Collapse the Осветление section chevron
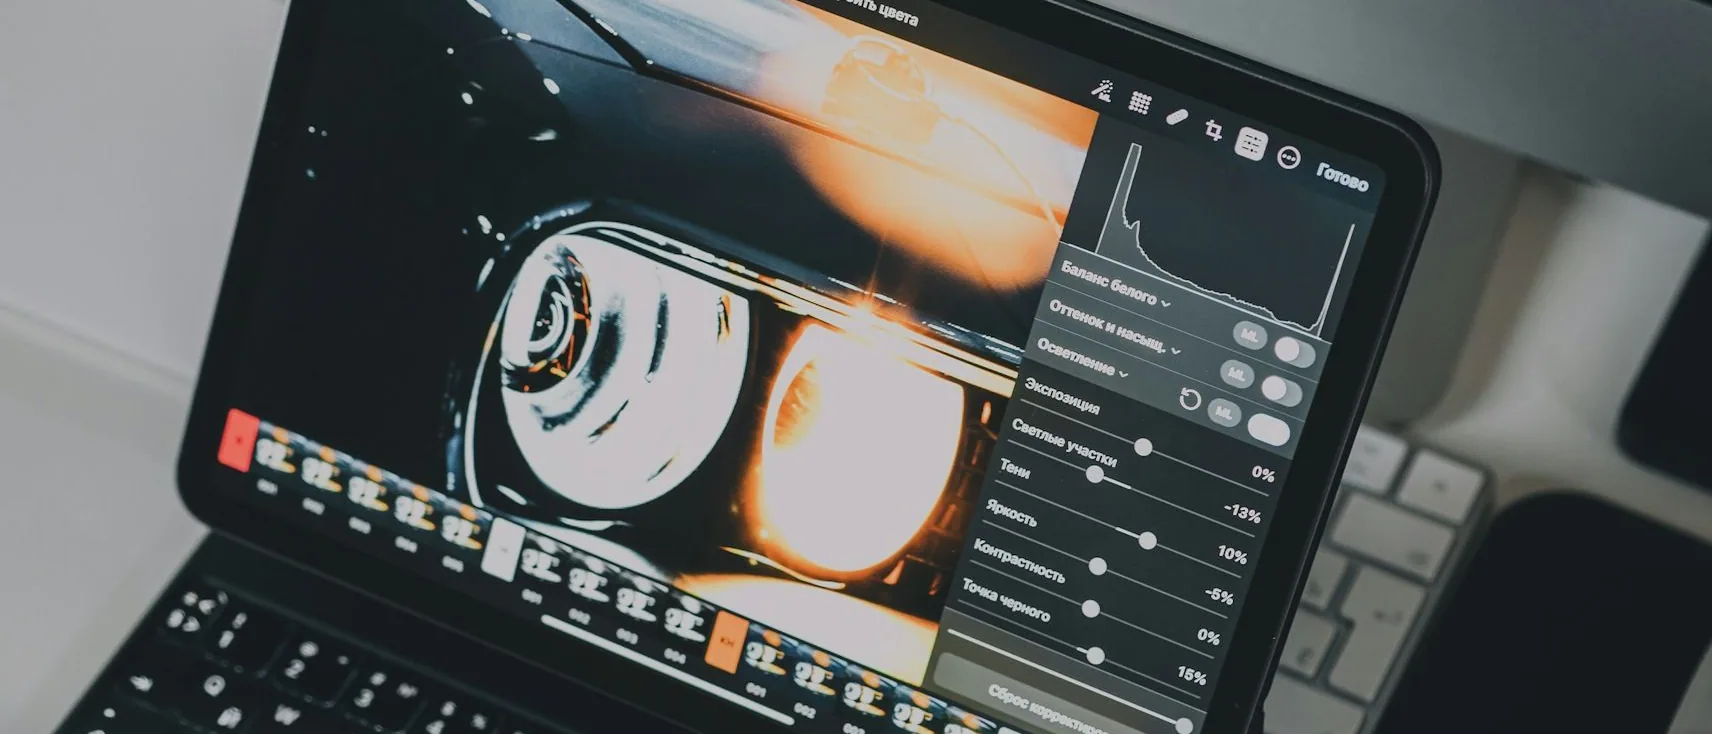 click(1123, 374)
